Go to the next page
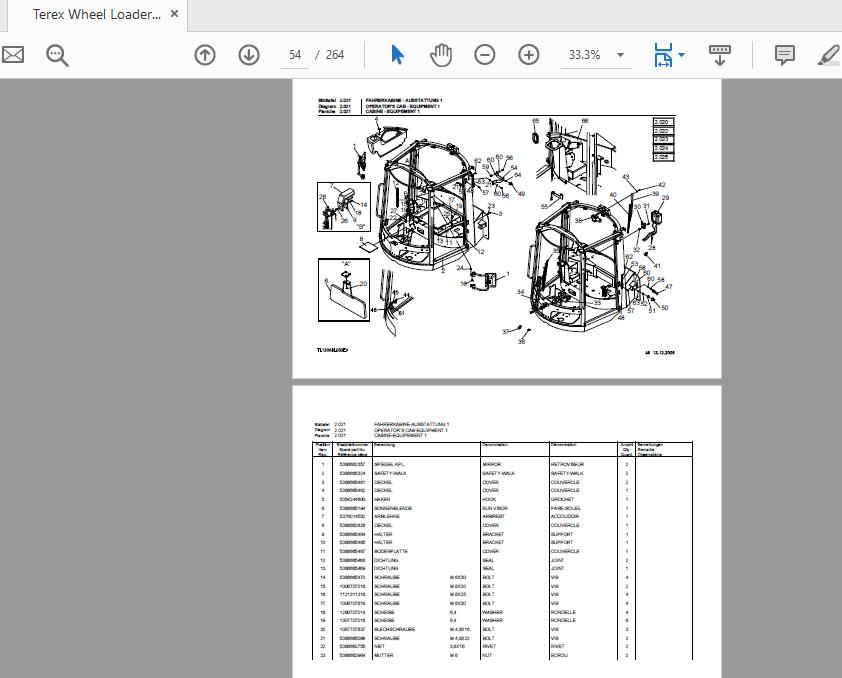The width and height of the screenshot is (842, 678). tap(248, 54)
